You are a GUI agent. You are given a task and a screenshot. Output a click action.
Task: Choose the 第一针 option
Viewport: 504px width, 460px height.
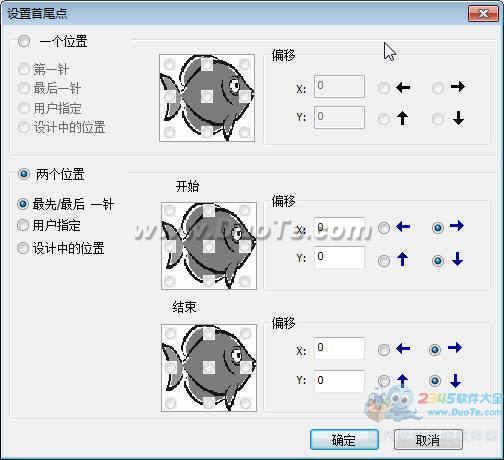[24, 69]
